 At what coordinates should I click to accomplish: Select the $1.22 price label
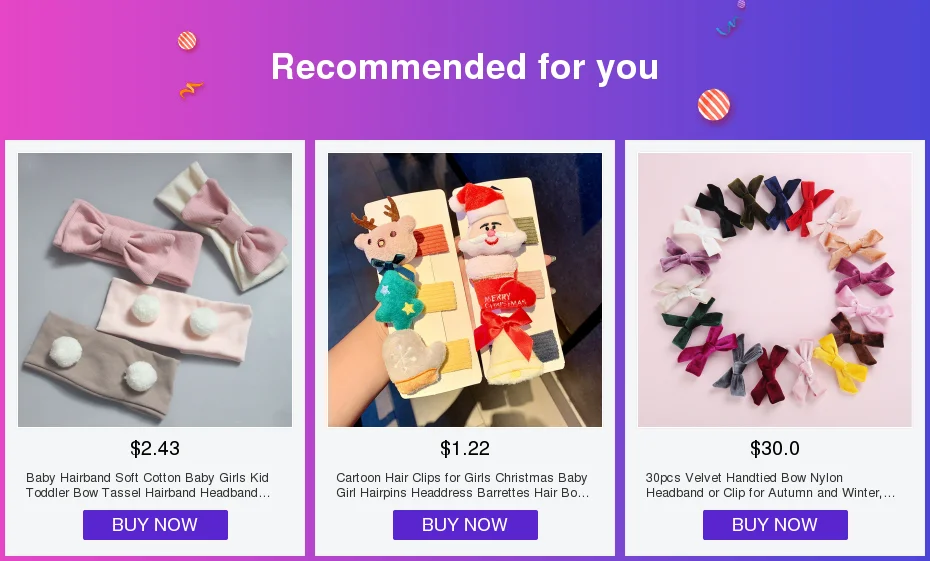click(x=465, y=448)
